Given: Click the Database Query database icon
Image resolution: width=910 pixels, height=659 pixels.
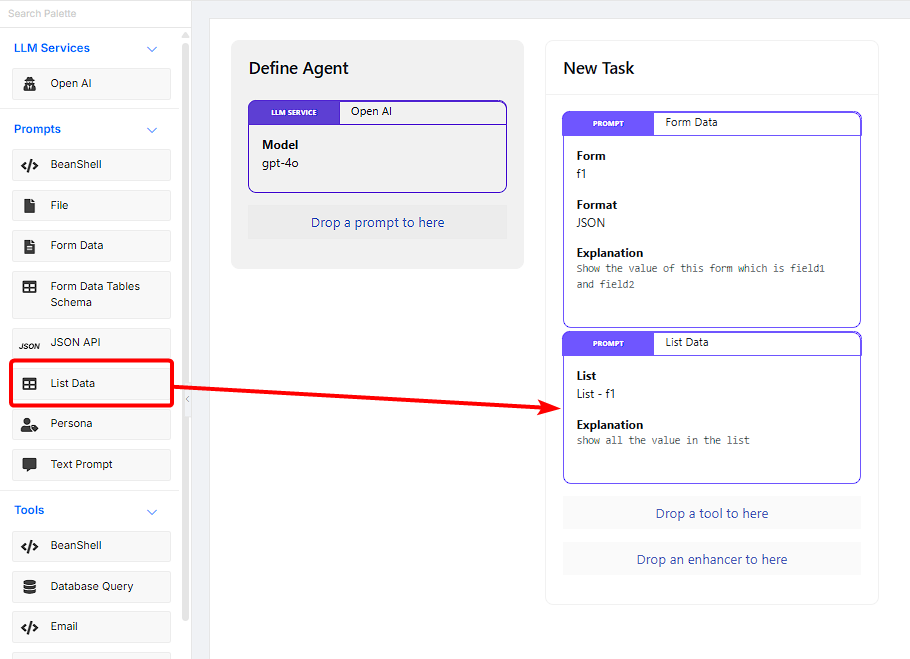Looking at the screenshot, I should point(30,587).
